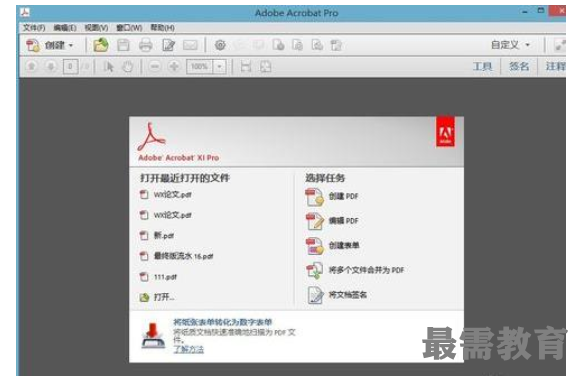Open recent file 111.pdf
Image resolution: width=574 pixels, height=383 pixels.
pyautogui.click(x=158, y=276)
